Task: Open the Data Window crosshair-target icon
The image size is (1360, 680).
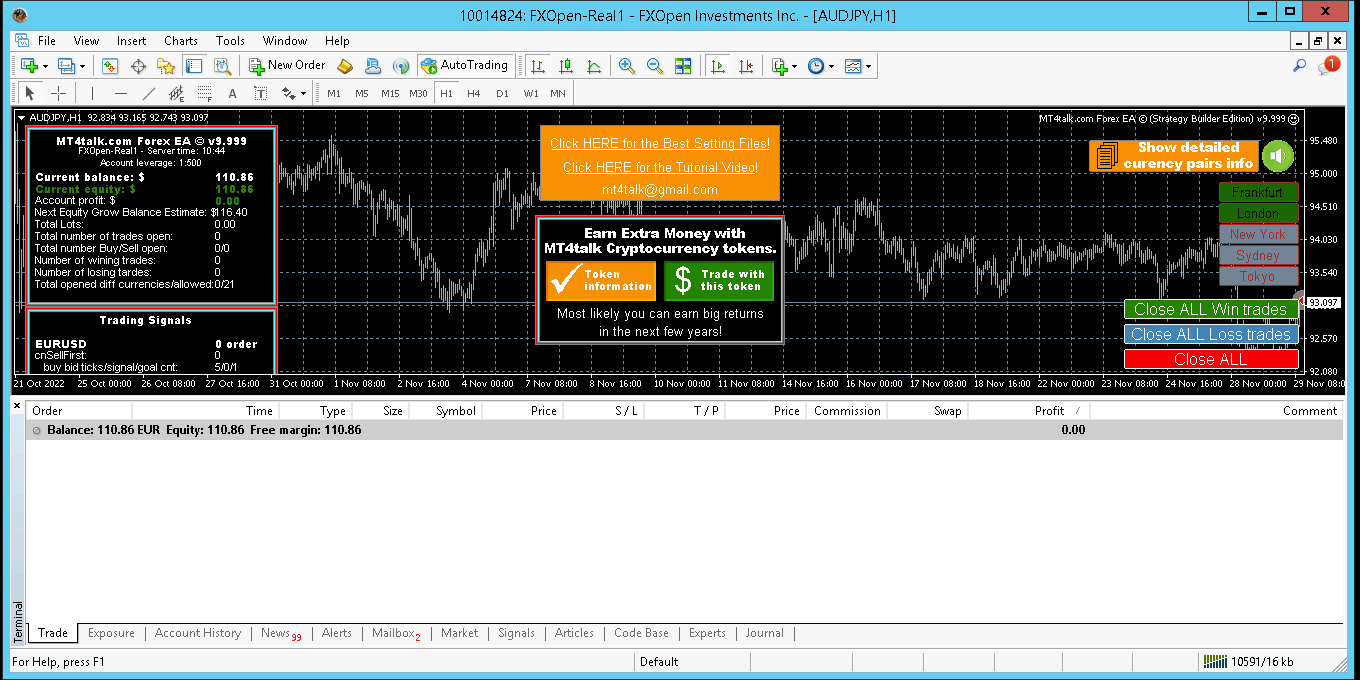Action: point(138,66)
